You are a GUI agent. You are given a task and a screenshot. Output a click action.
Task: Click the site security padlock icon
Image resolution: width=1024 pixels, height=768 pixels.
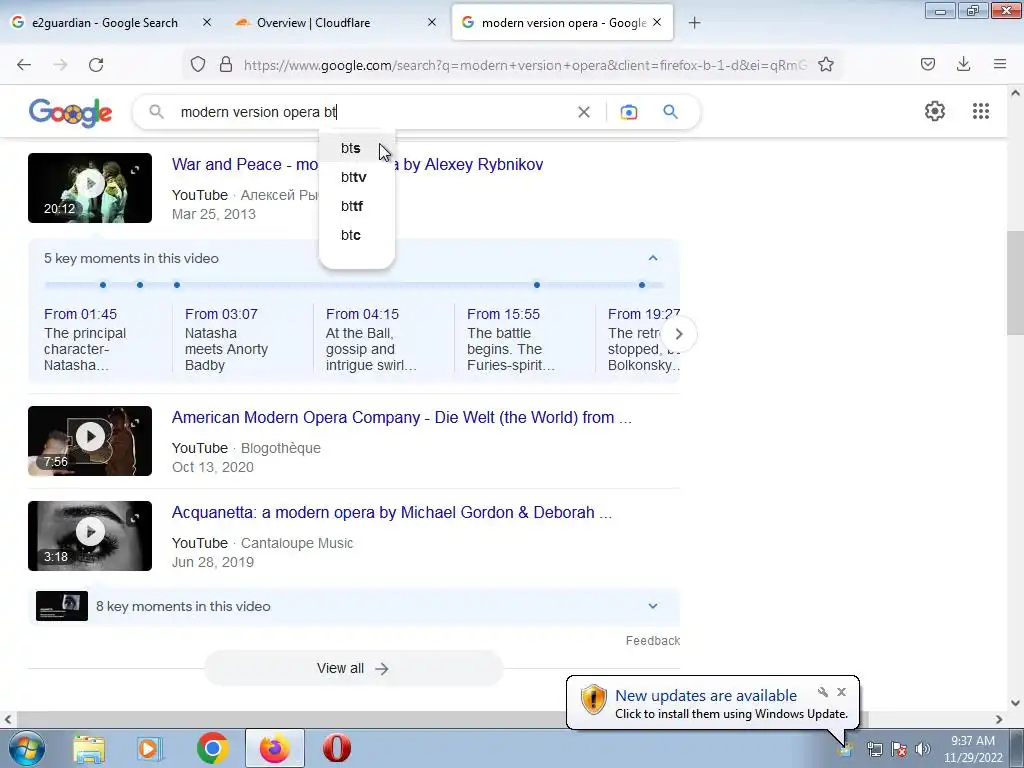point(226,65)
